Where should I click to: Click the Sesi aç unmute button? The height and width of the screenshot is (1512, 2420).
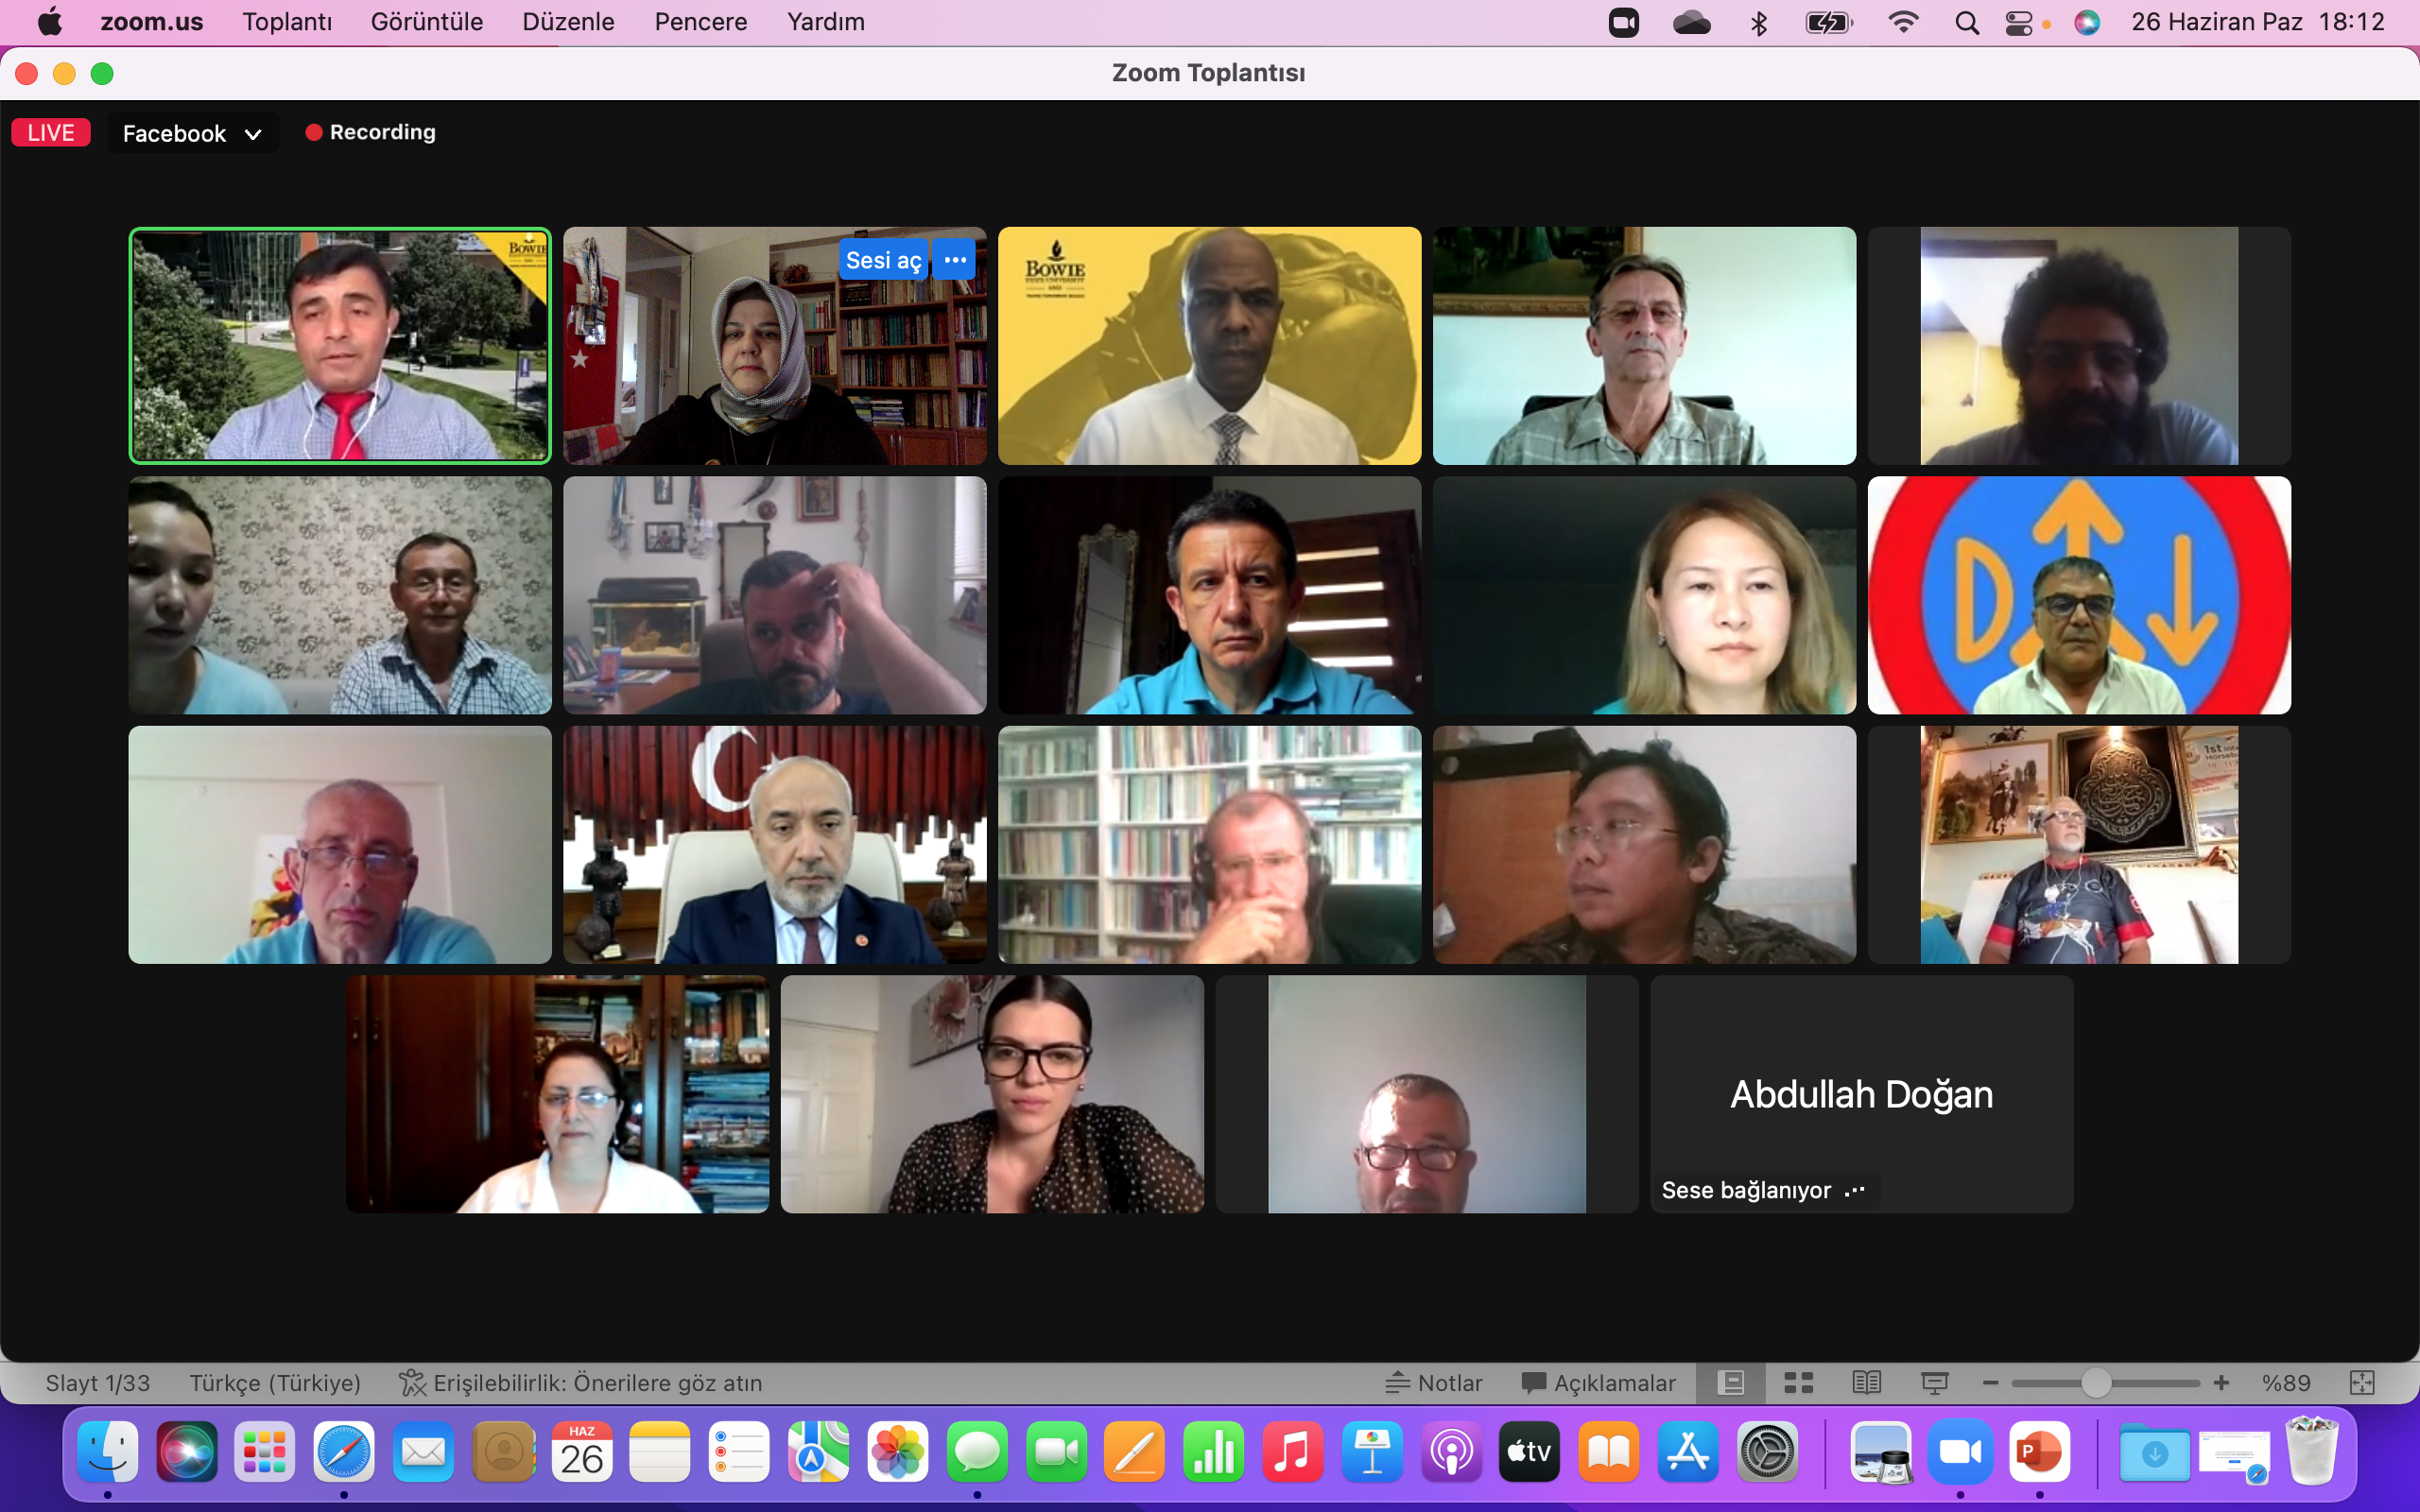(882, 261)
